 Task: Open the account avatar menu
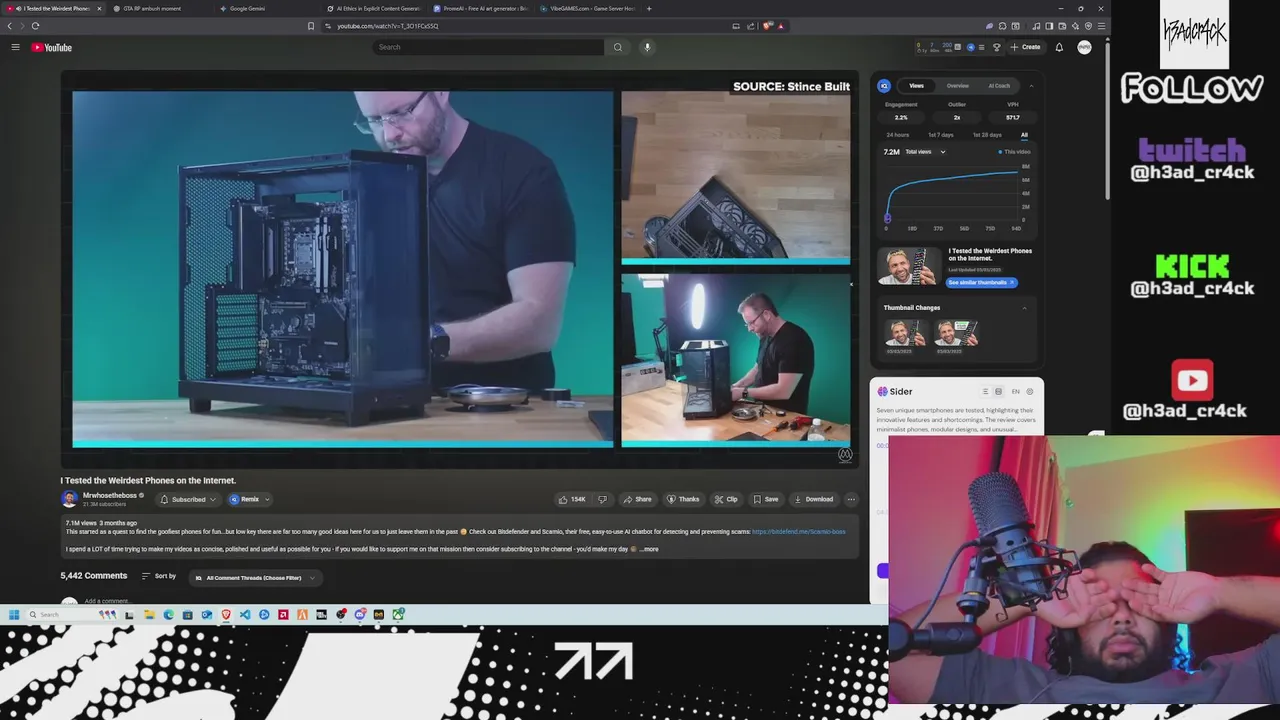[x=1084, y=47]
